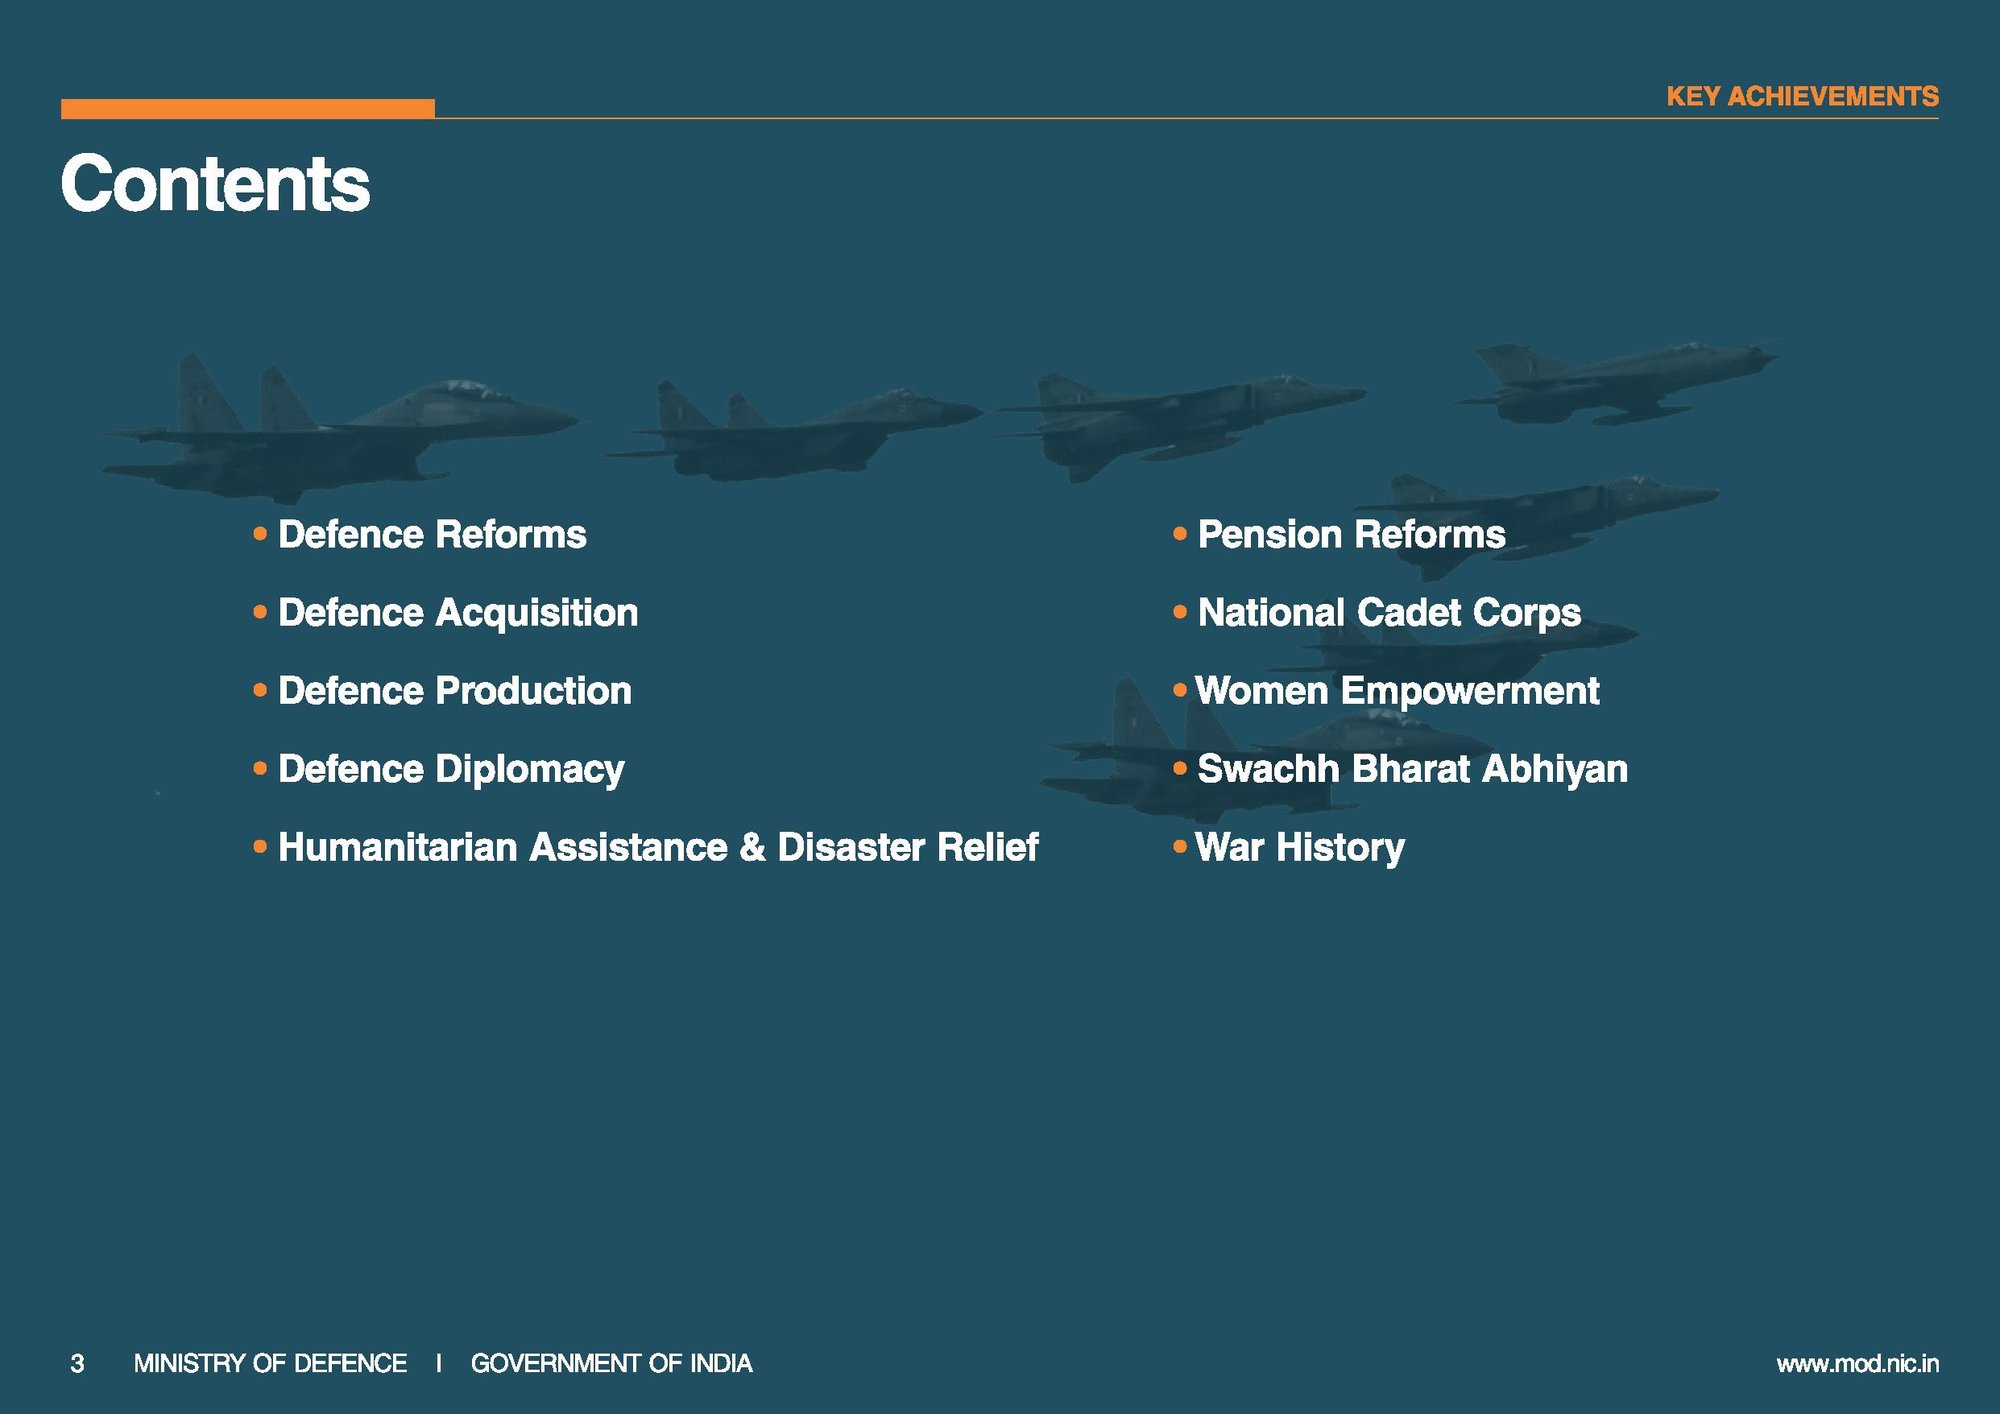Select Humanitarian Assistance & Disaster Relief entry
The image size is (2000, 1414).
[658, 847]
